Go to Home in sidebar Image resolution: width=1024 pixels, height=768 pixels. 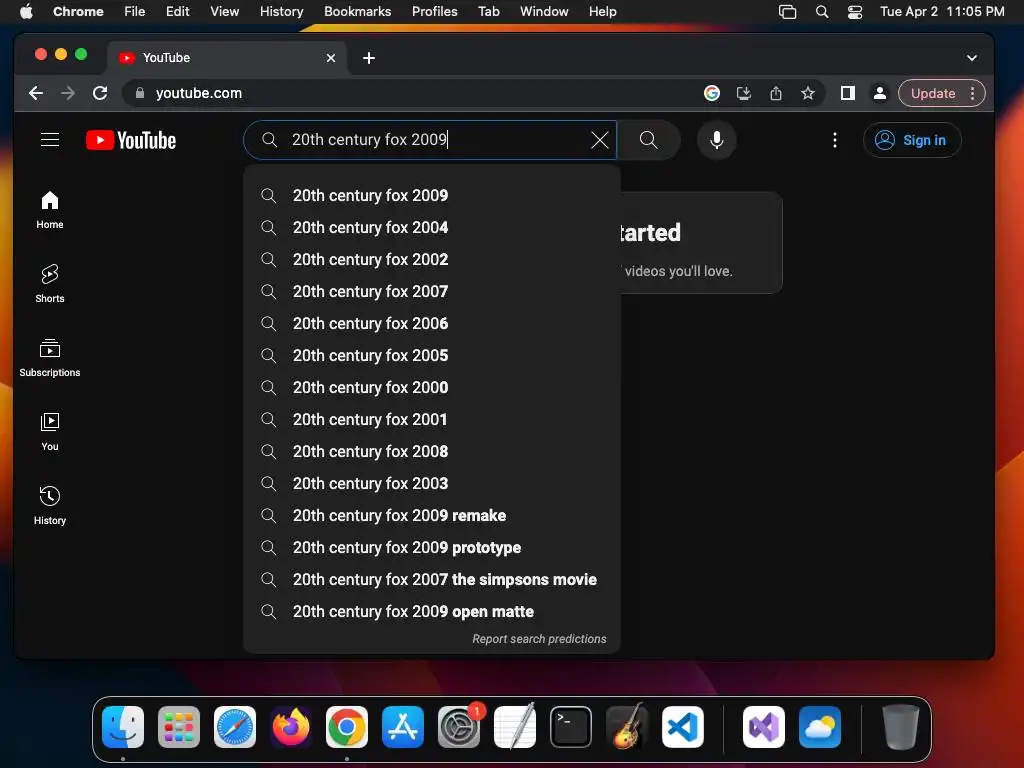click(50, 210)
